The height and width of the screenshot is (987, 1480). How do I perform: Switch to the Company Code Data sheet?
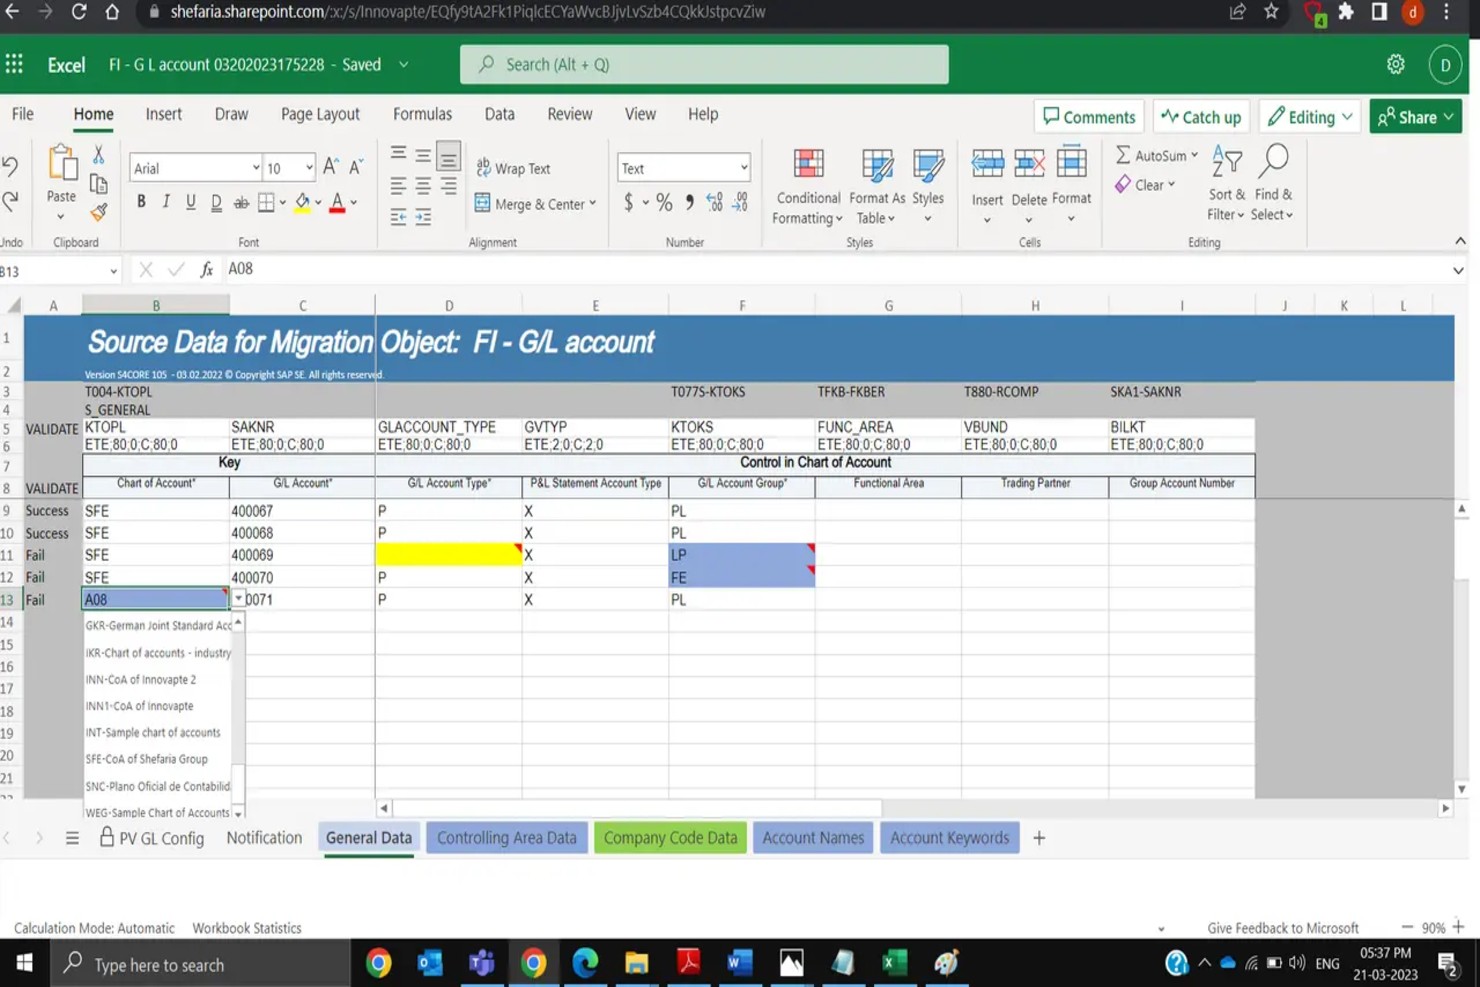coord(670,838)
